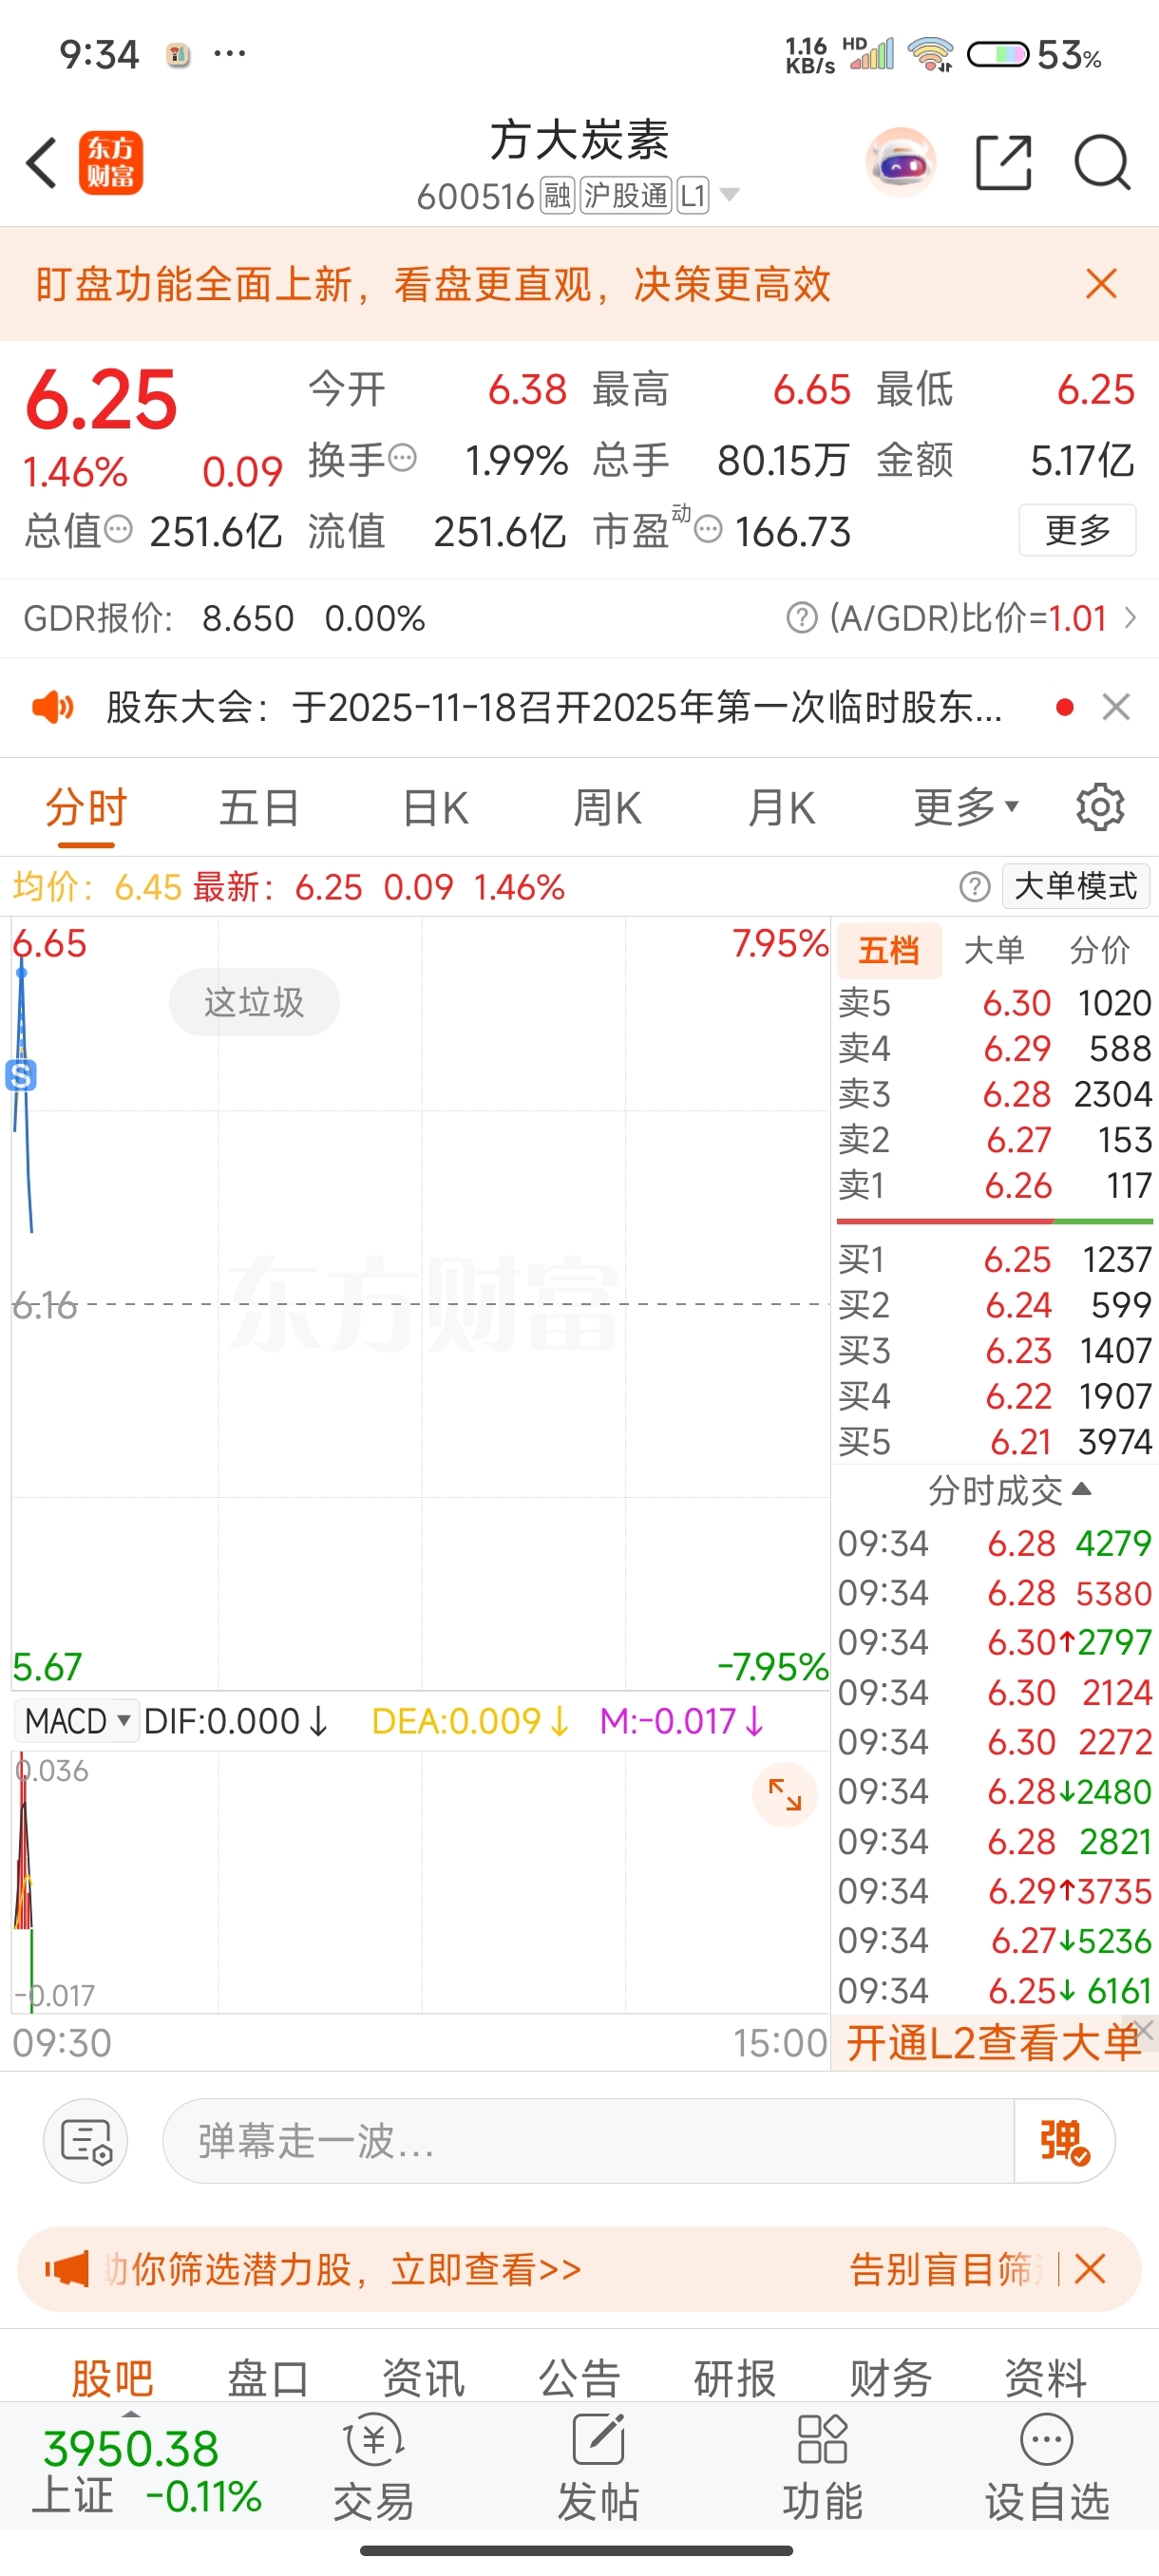Tap the share icon in header

click(1003, 162)
